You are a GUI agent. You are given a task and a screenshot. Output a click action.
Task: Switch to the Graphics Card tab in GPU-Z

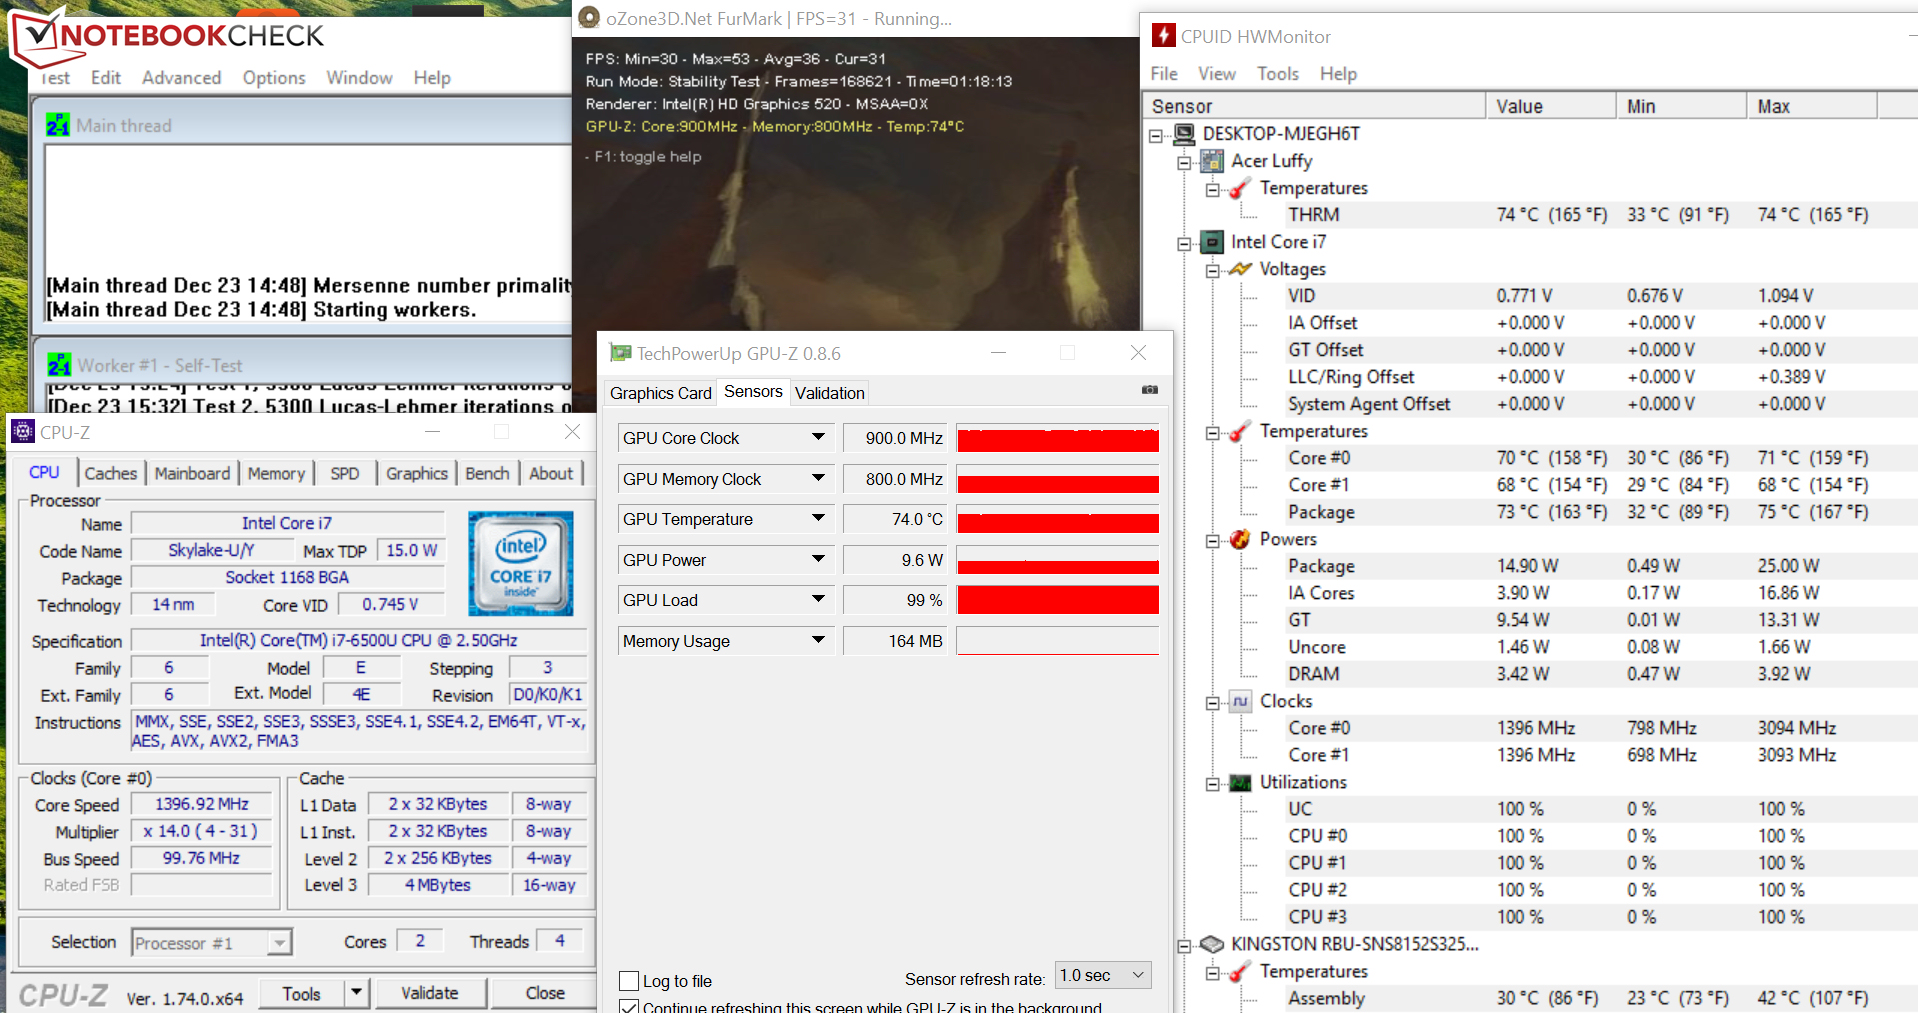click(x=660, y=393)
